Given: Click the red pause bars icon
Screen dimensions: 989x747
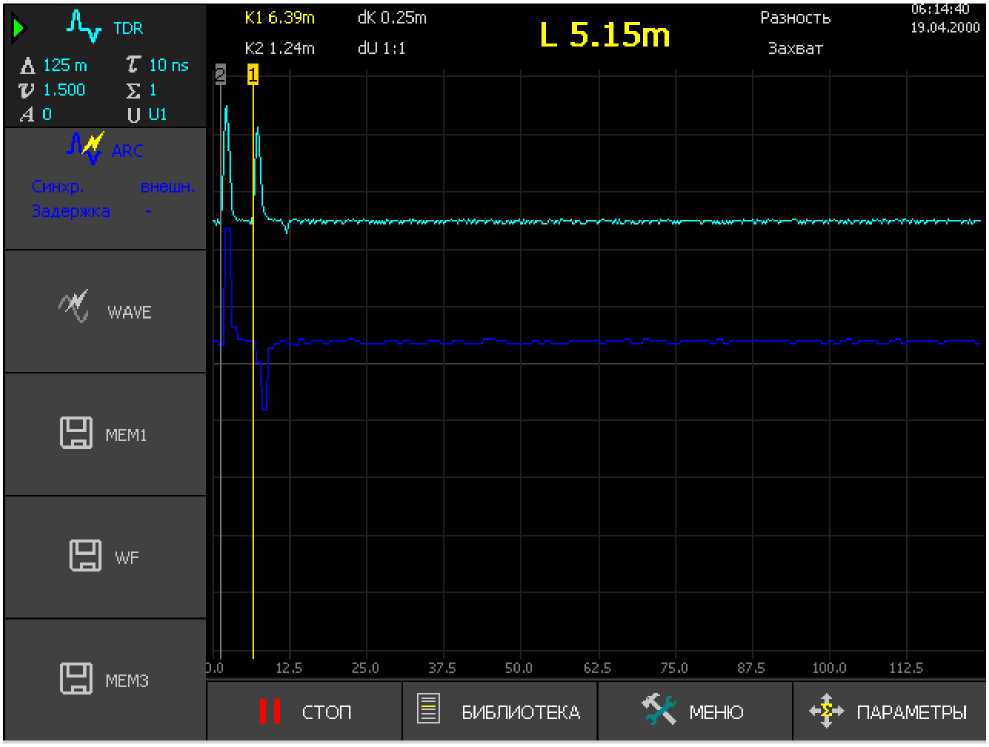Looking at the screenshot, I should (270, 712).
